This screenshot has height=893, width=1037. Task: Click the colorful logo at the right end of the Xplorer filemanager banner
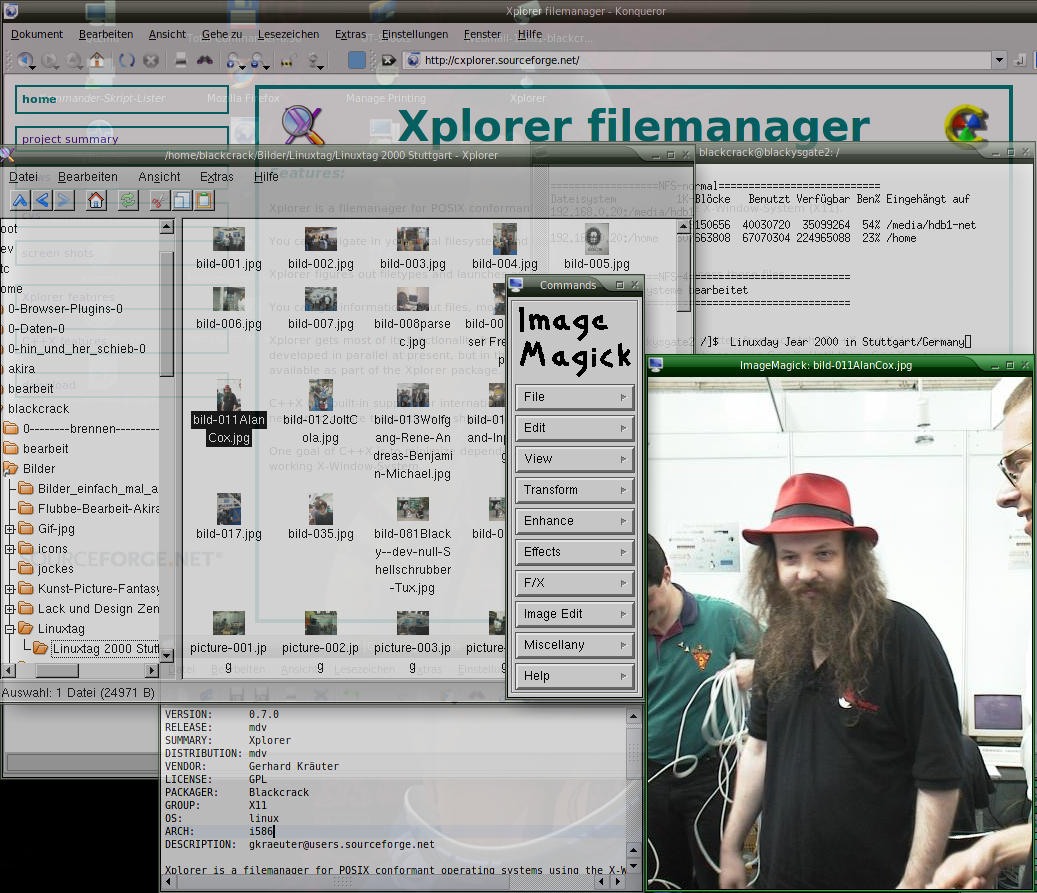967,124
